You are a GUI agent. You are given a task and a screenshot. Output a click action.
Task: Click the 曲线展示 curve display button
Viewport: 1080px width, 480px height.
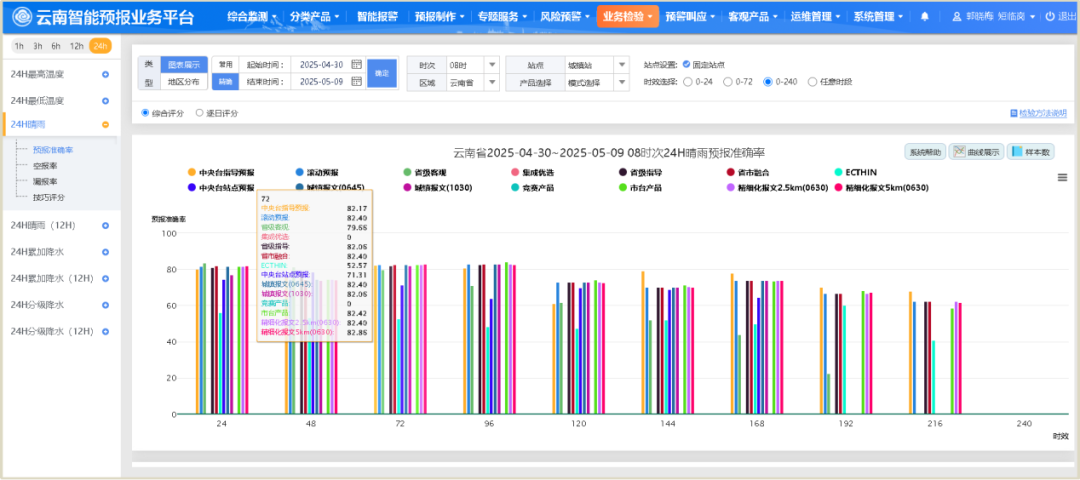975,152
